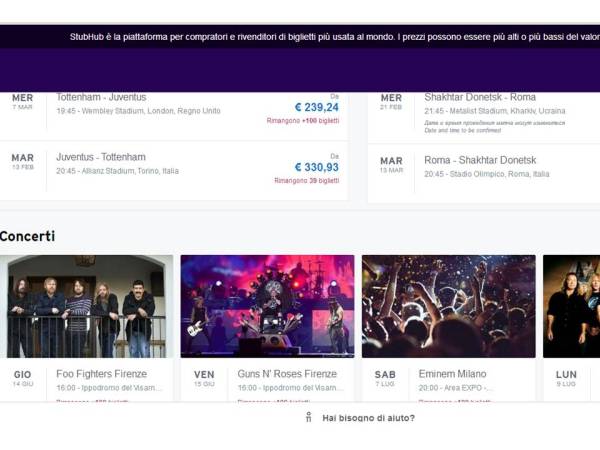Click the Guns N' Roses concert image

click(x=267, y=306)
